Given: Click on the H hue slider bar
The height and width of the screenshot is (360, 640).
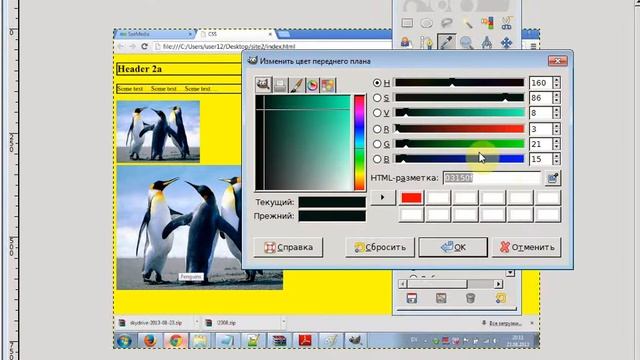Looking at the screenshot, I should 460,83.
